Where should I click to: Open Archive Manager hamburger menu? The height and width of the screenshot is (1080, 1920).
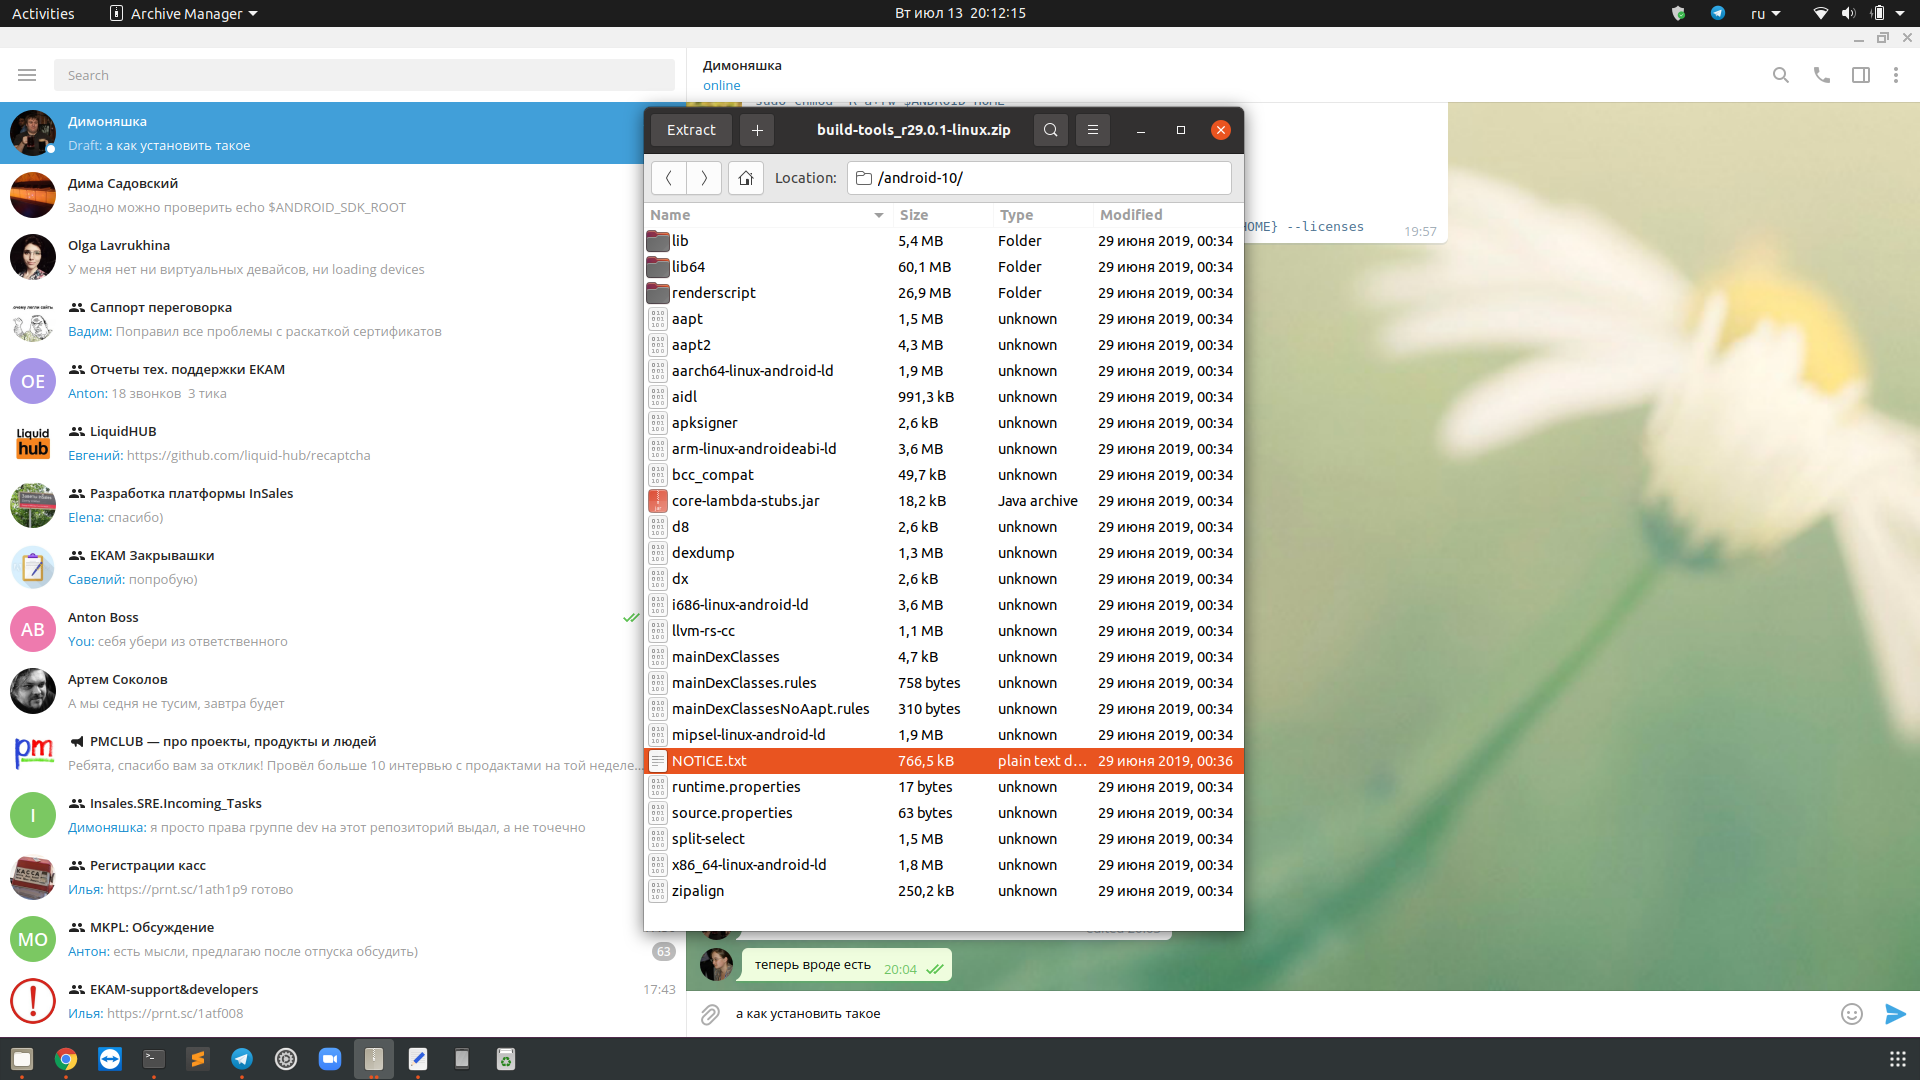1092,130
